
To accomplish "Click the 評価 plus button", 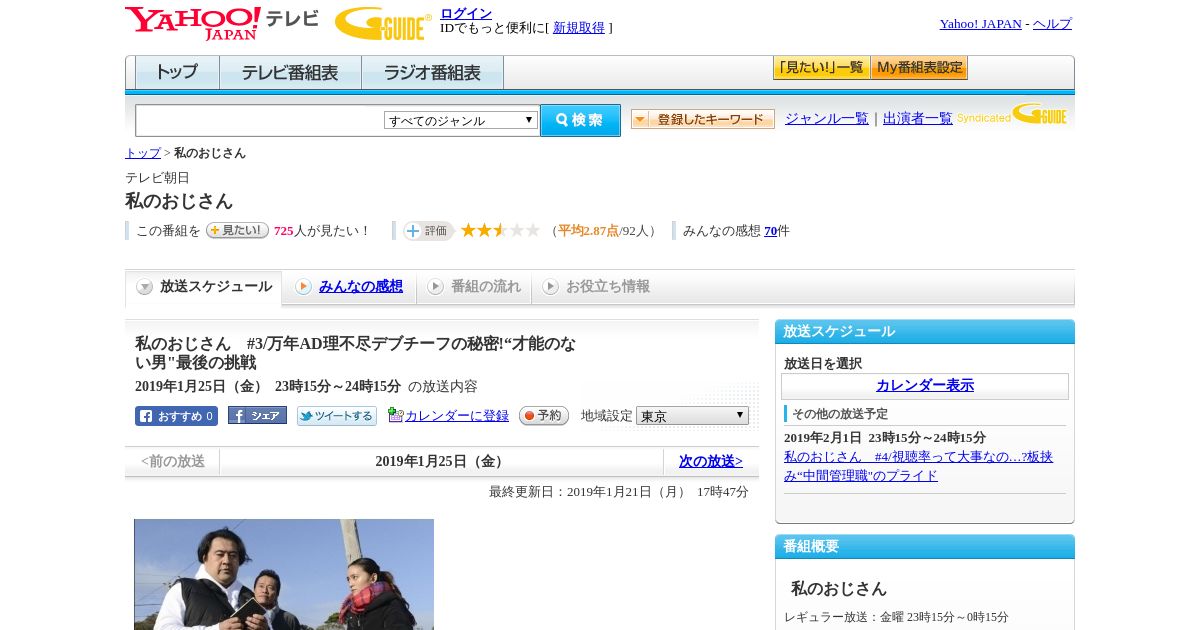I will coord(428,231).
